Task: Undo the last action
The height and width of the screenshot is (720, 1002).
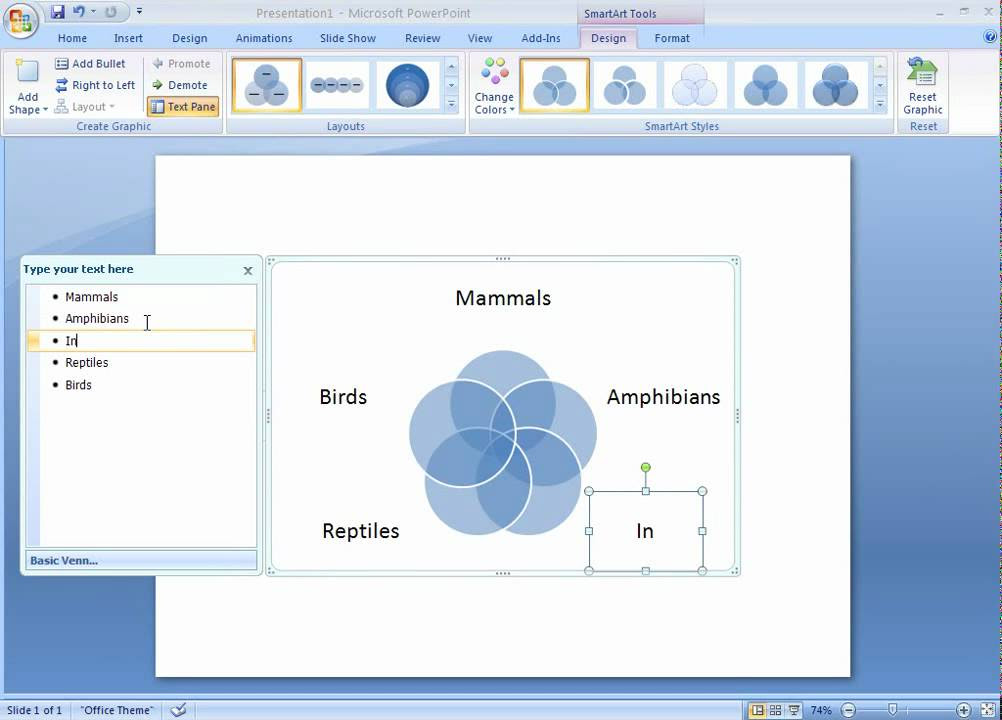Action: tap(78, 11)
